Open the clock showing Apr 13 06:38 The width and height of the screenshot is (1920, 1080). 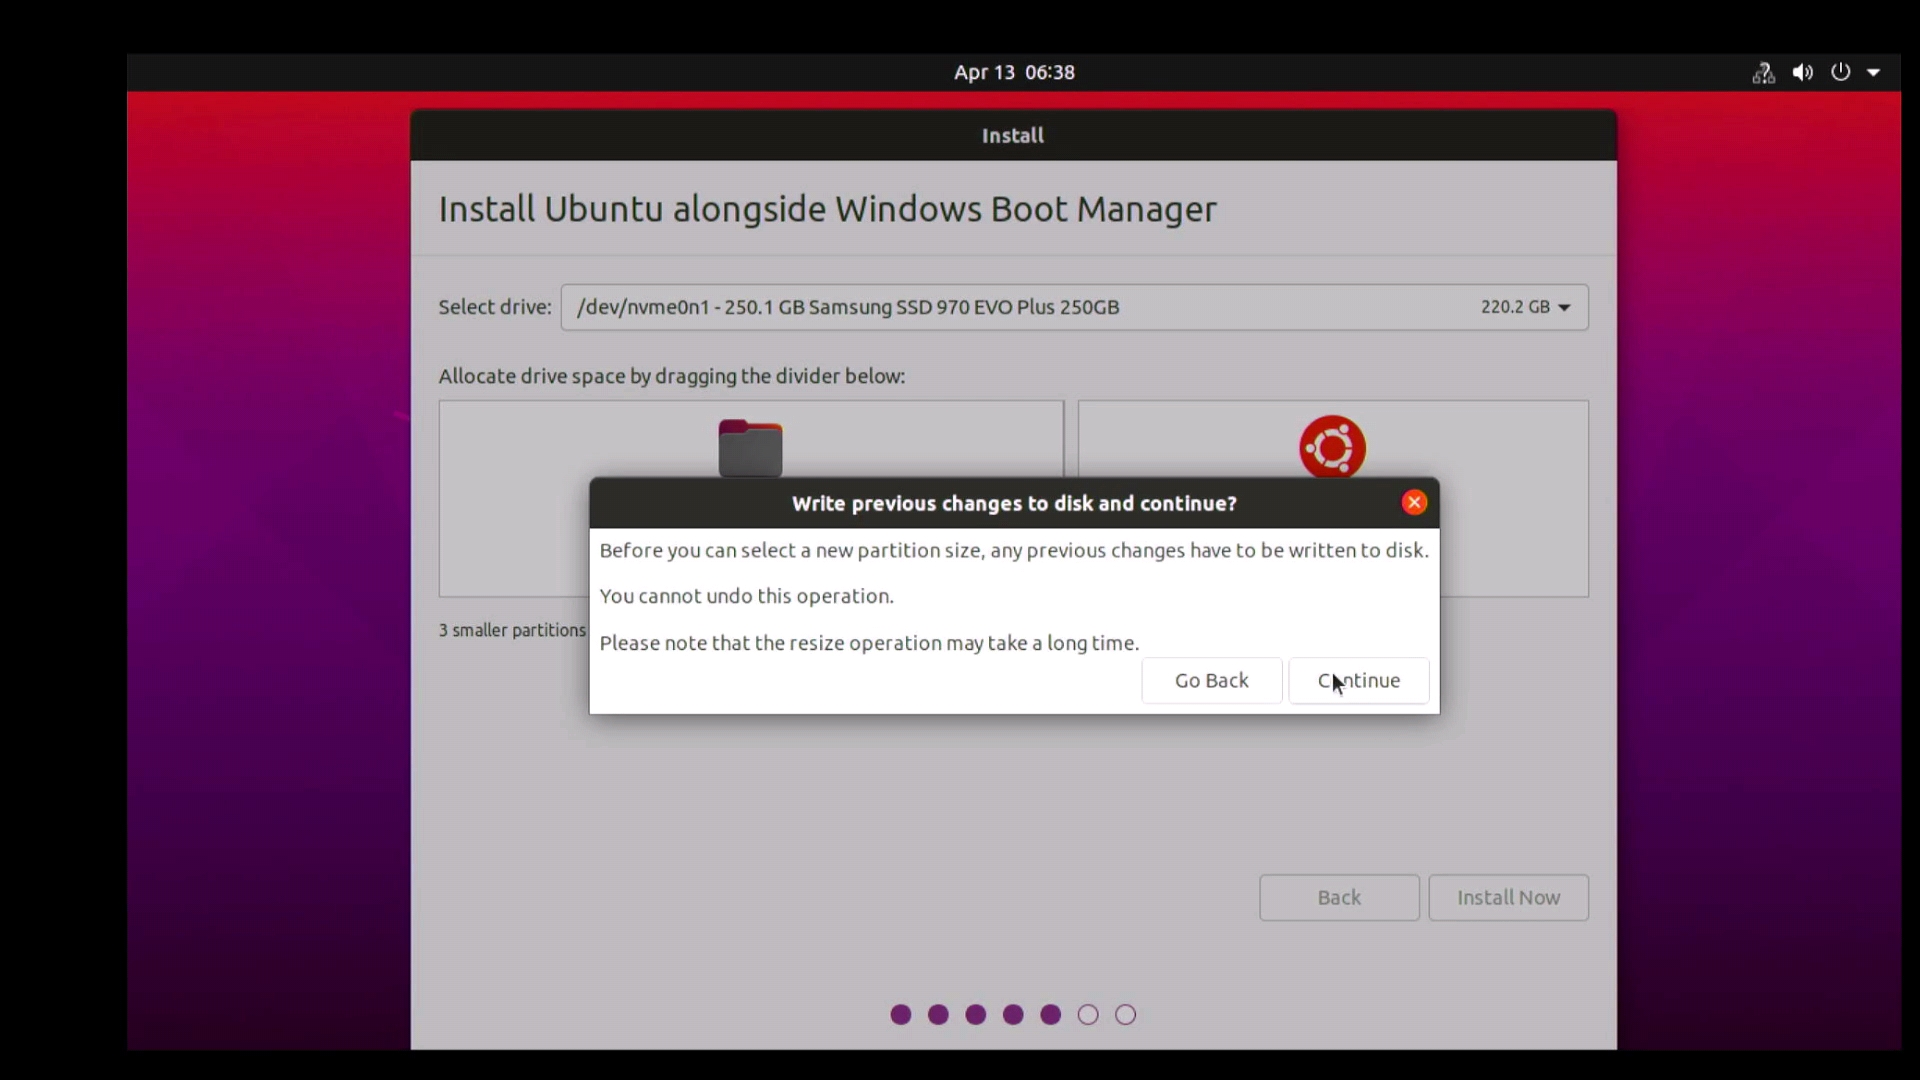click(1014, 73)
